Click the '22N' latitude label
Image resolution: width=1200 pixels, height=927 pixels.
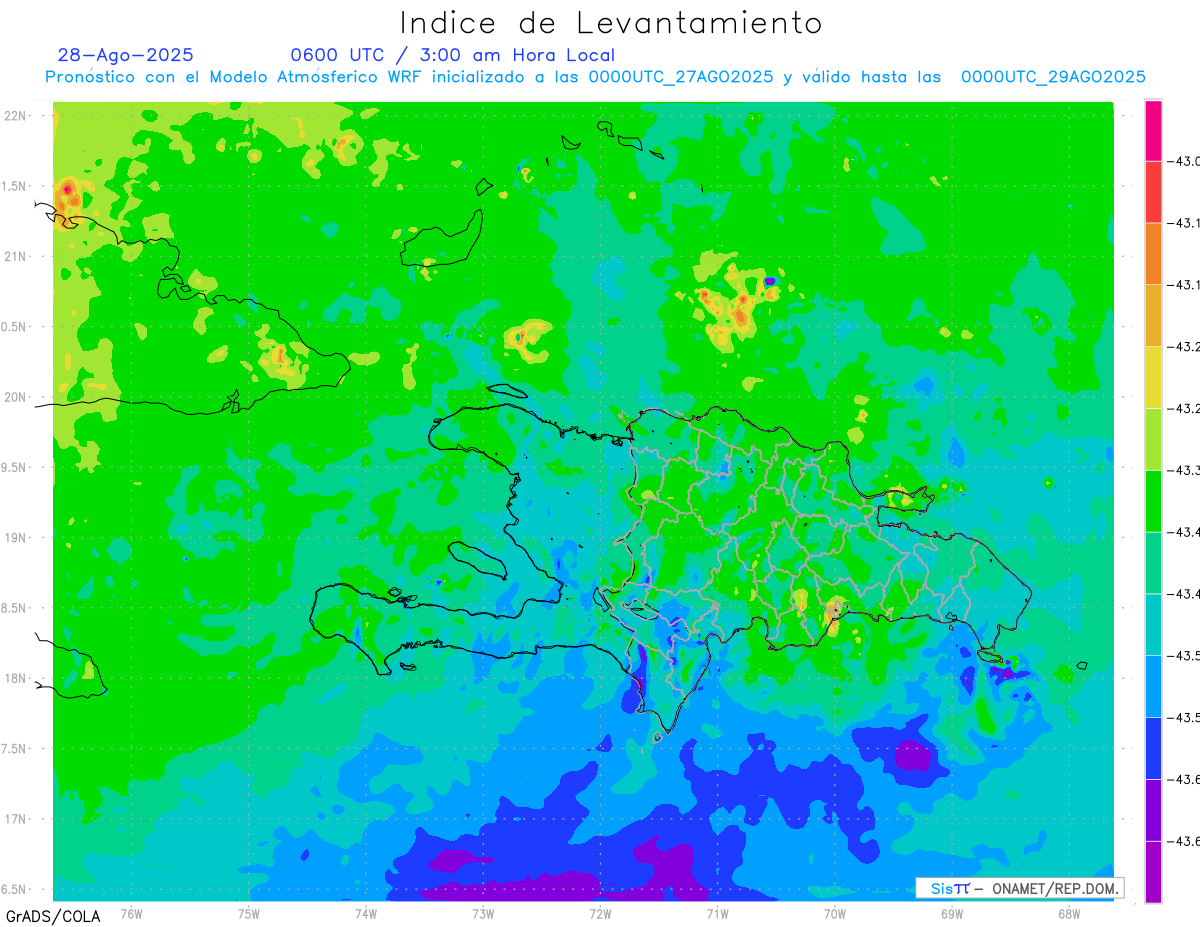16,115
